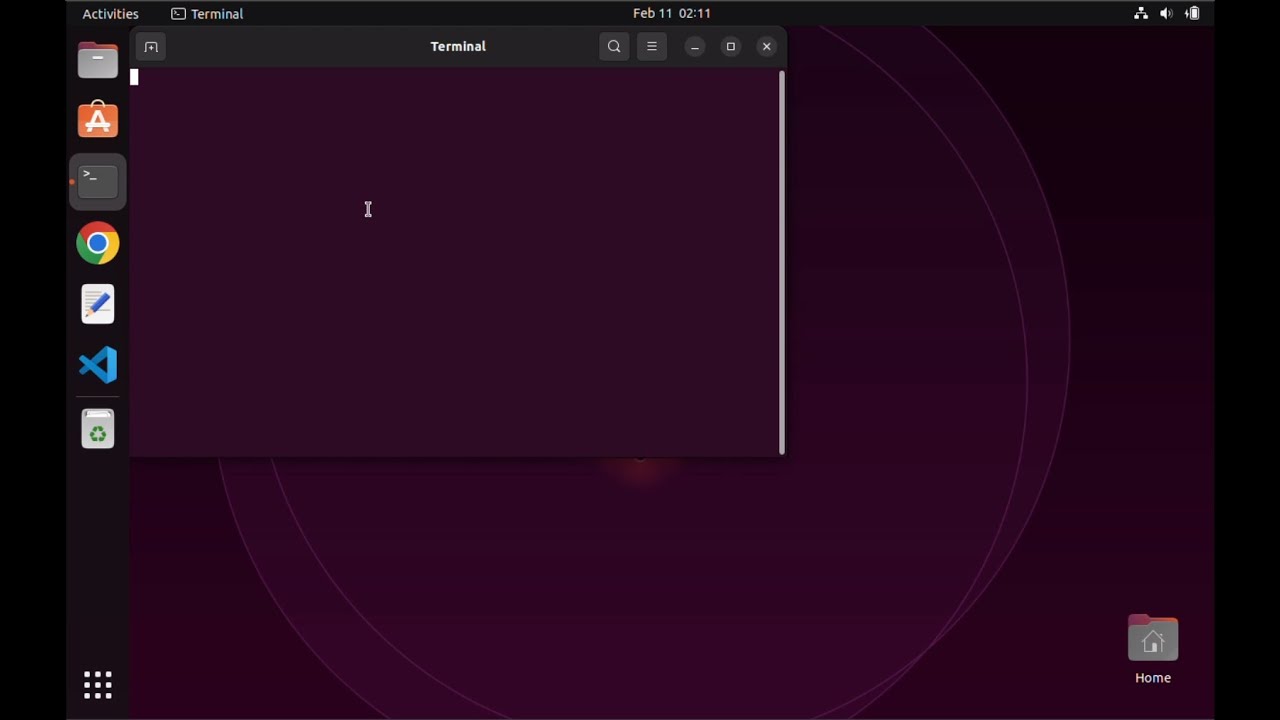Screen dimensions: 1280x720
Task: Click the network status icon
Action: (1141, 14)
